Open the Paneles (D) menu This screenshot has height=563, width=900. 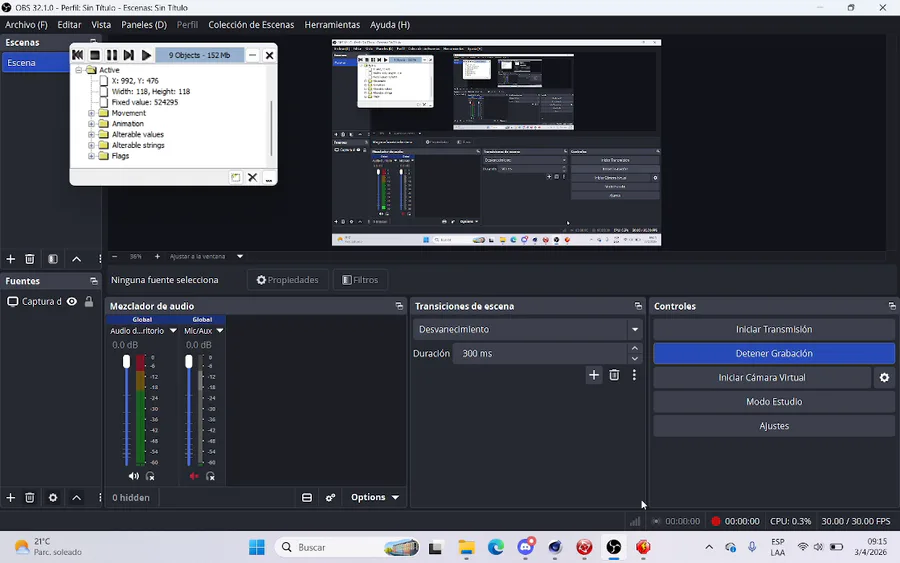pos(144,25)
